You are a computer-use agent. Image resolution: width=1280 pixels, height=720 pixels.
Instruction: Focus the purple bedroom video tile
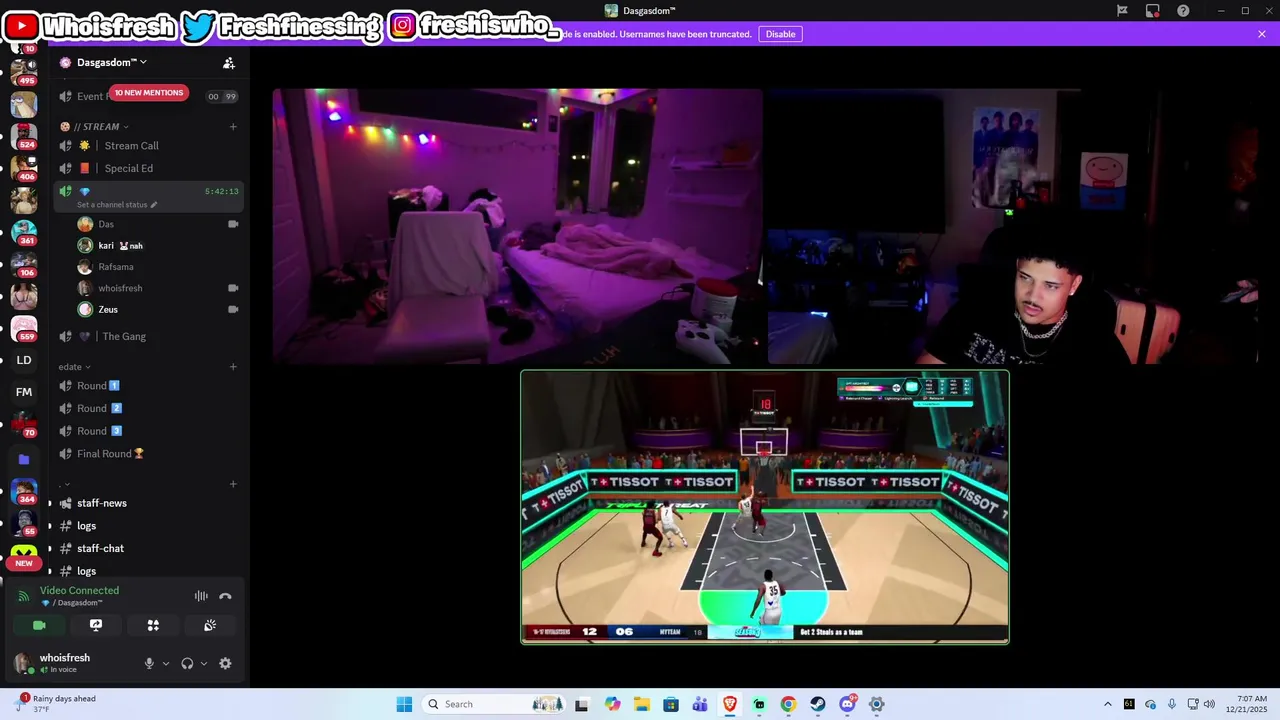(x=518, y=226)
